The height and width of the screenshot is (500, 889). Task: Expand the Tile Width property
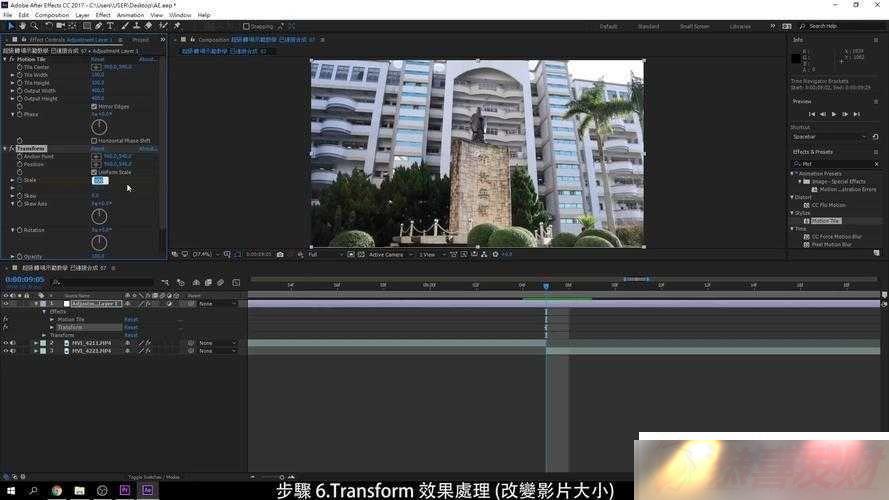(12, 75)
